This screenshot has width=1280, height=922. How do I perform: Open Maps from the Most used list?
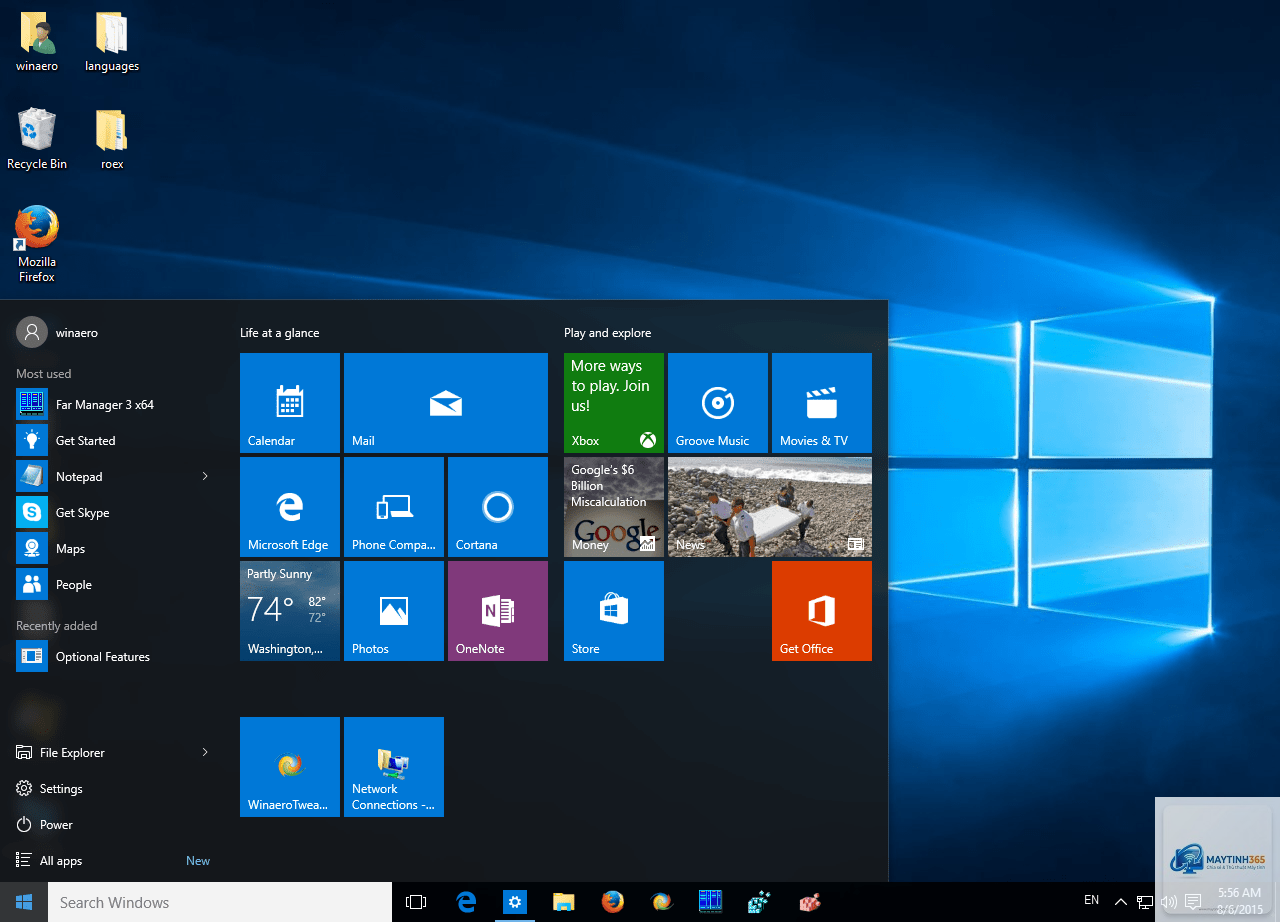(x=117, y=549)
